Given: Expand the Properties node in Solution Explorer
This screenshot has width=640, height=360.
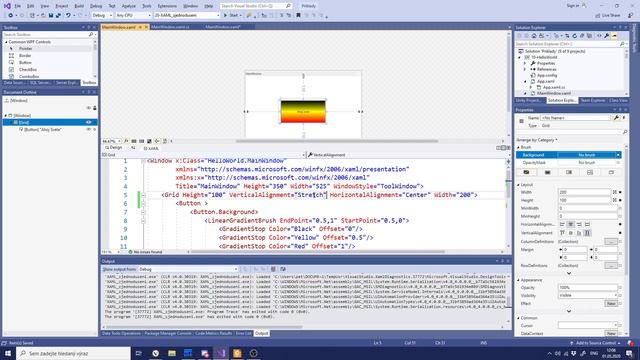Looking at the screenshot, I should point(525,63).
